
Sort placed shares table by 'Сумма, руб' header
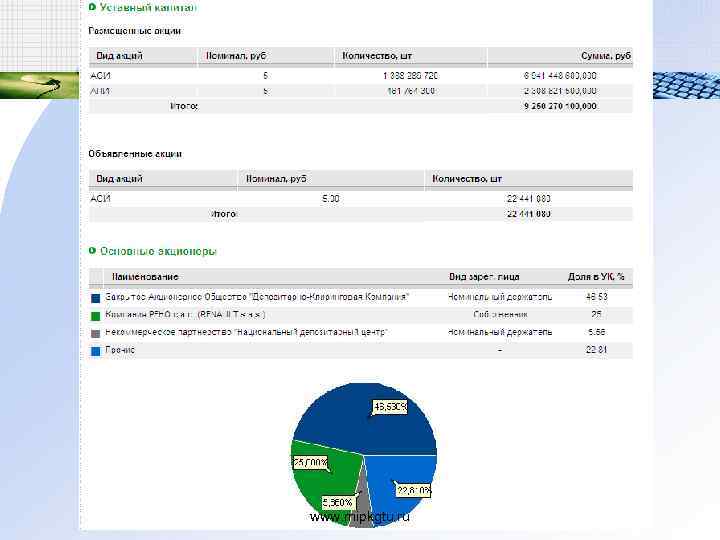point(606,56)
